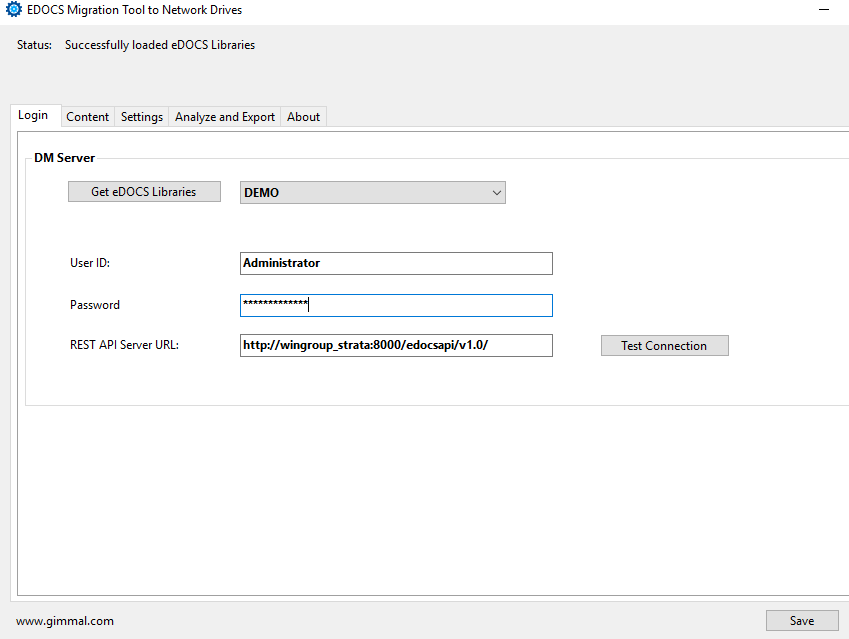849x639 pixels.
Task: Go to the Settings tab
Action: [142, 117]
